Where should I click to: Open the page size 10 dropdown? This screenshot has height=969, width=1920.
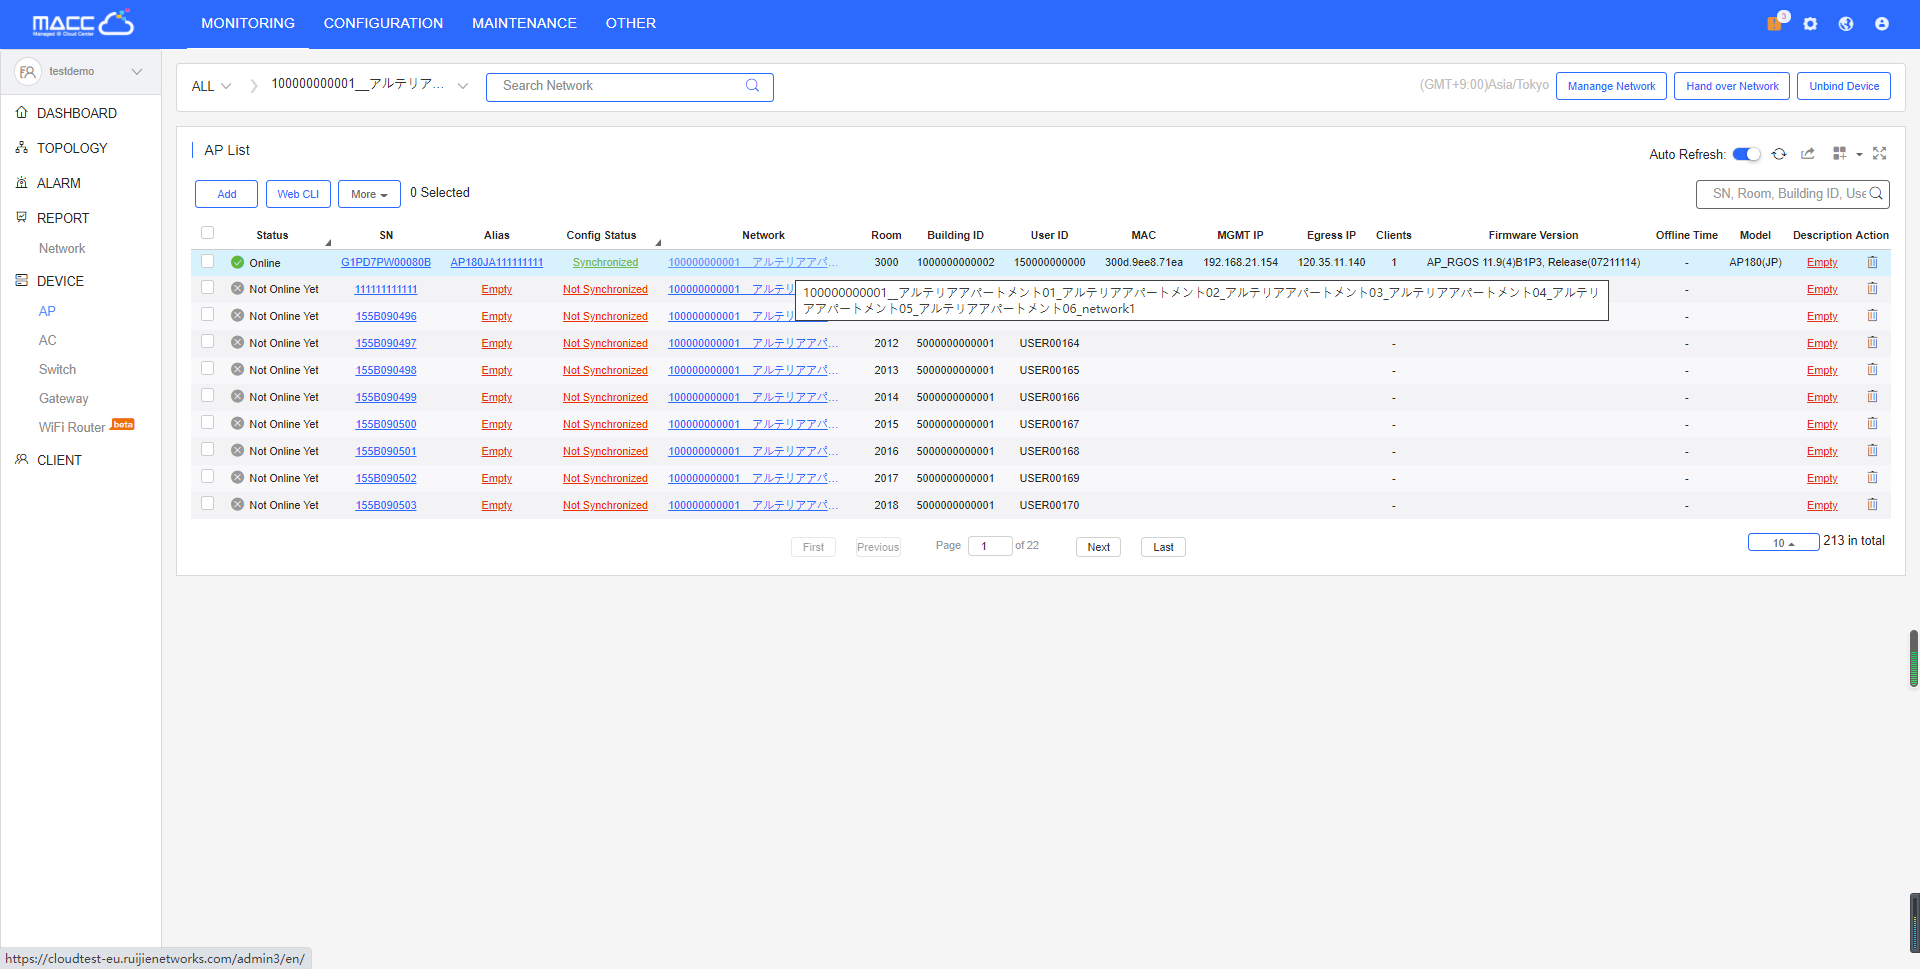coord(1783,543)
